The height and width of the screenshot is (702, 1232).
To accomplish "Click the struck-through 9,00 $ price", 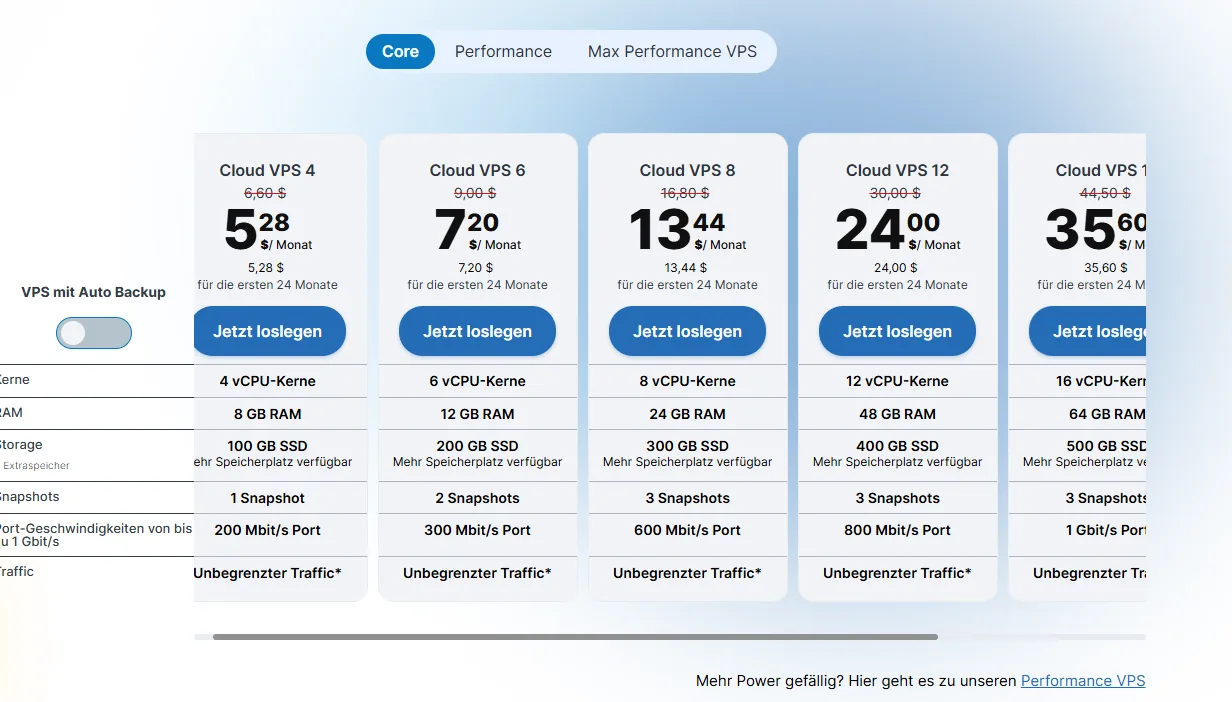I will (x=476, y=193).
